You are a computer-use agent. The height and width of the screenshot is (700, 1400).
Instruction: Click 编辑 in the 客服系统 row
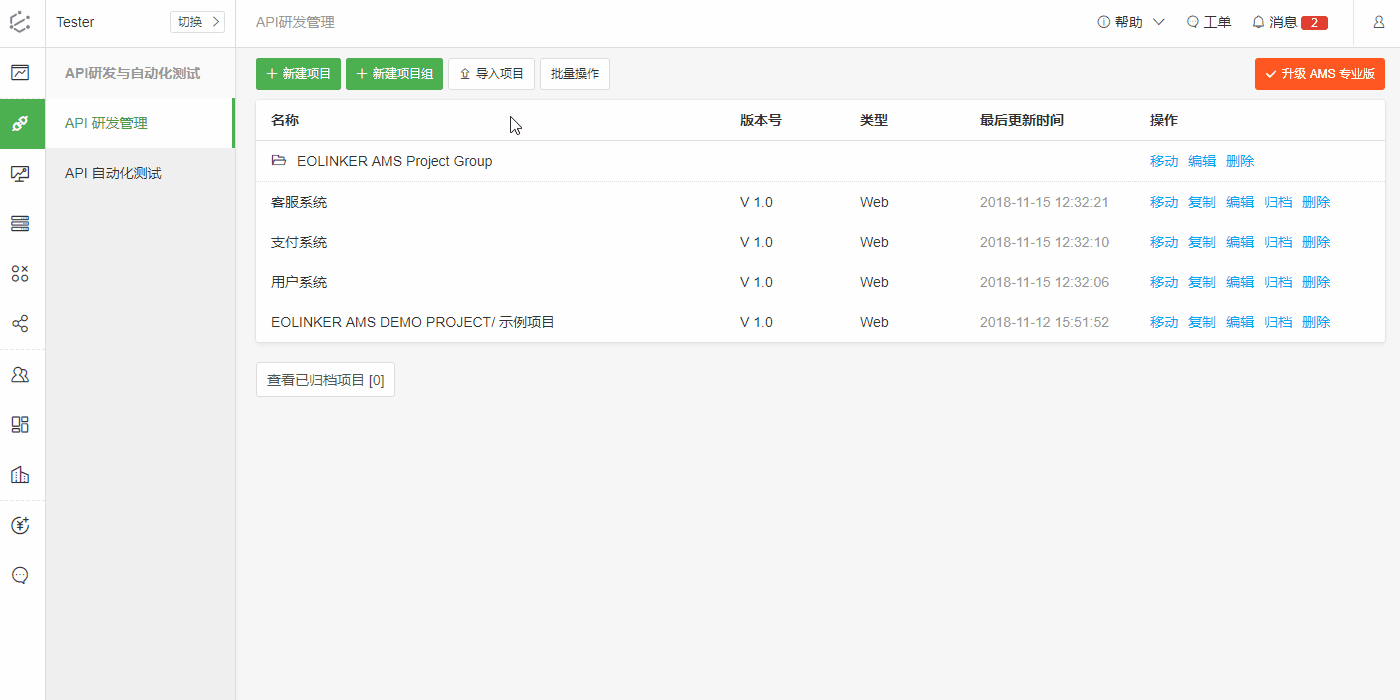1240,202
